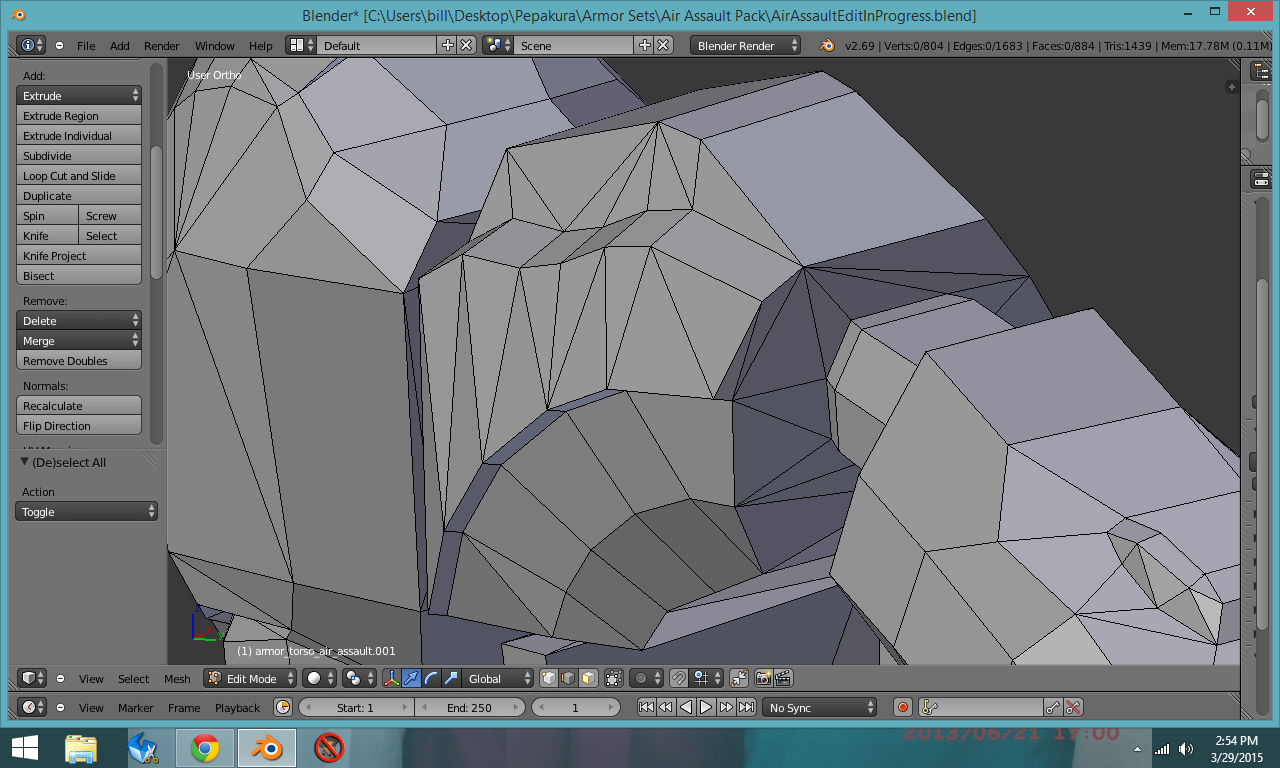1280x768 pixels.
Task: Switch to face select mode
Action: point(588,678)
